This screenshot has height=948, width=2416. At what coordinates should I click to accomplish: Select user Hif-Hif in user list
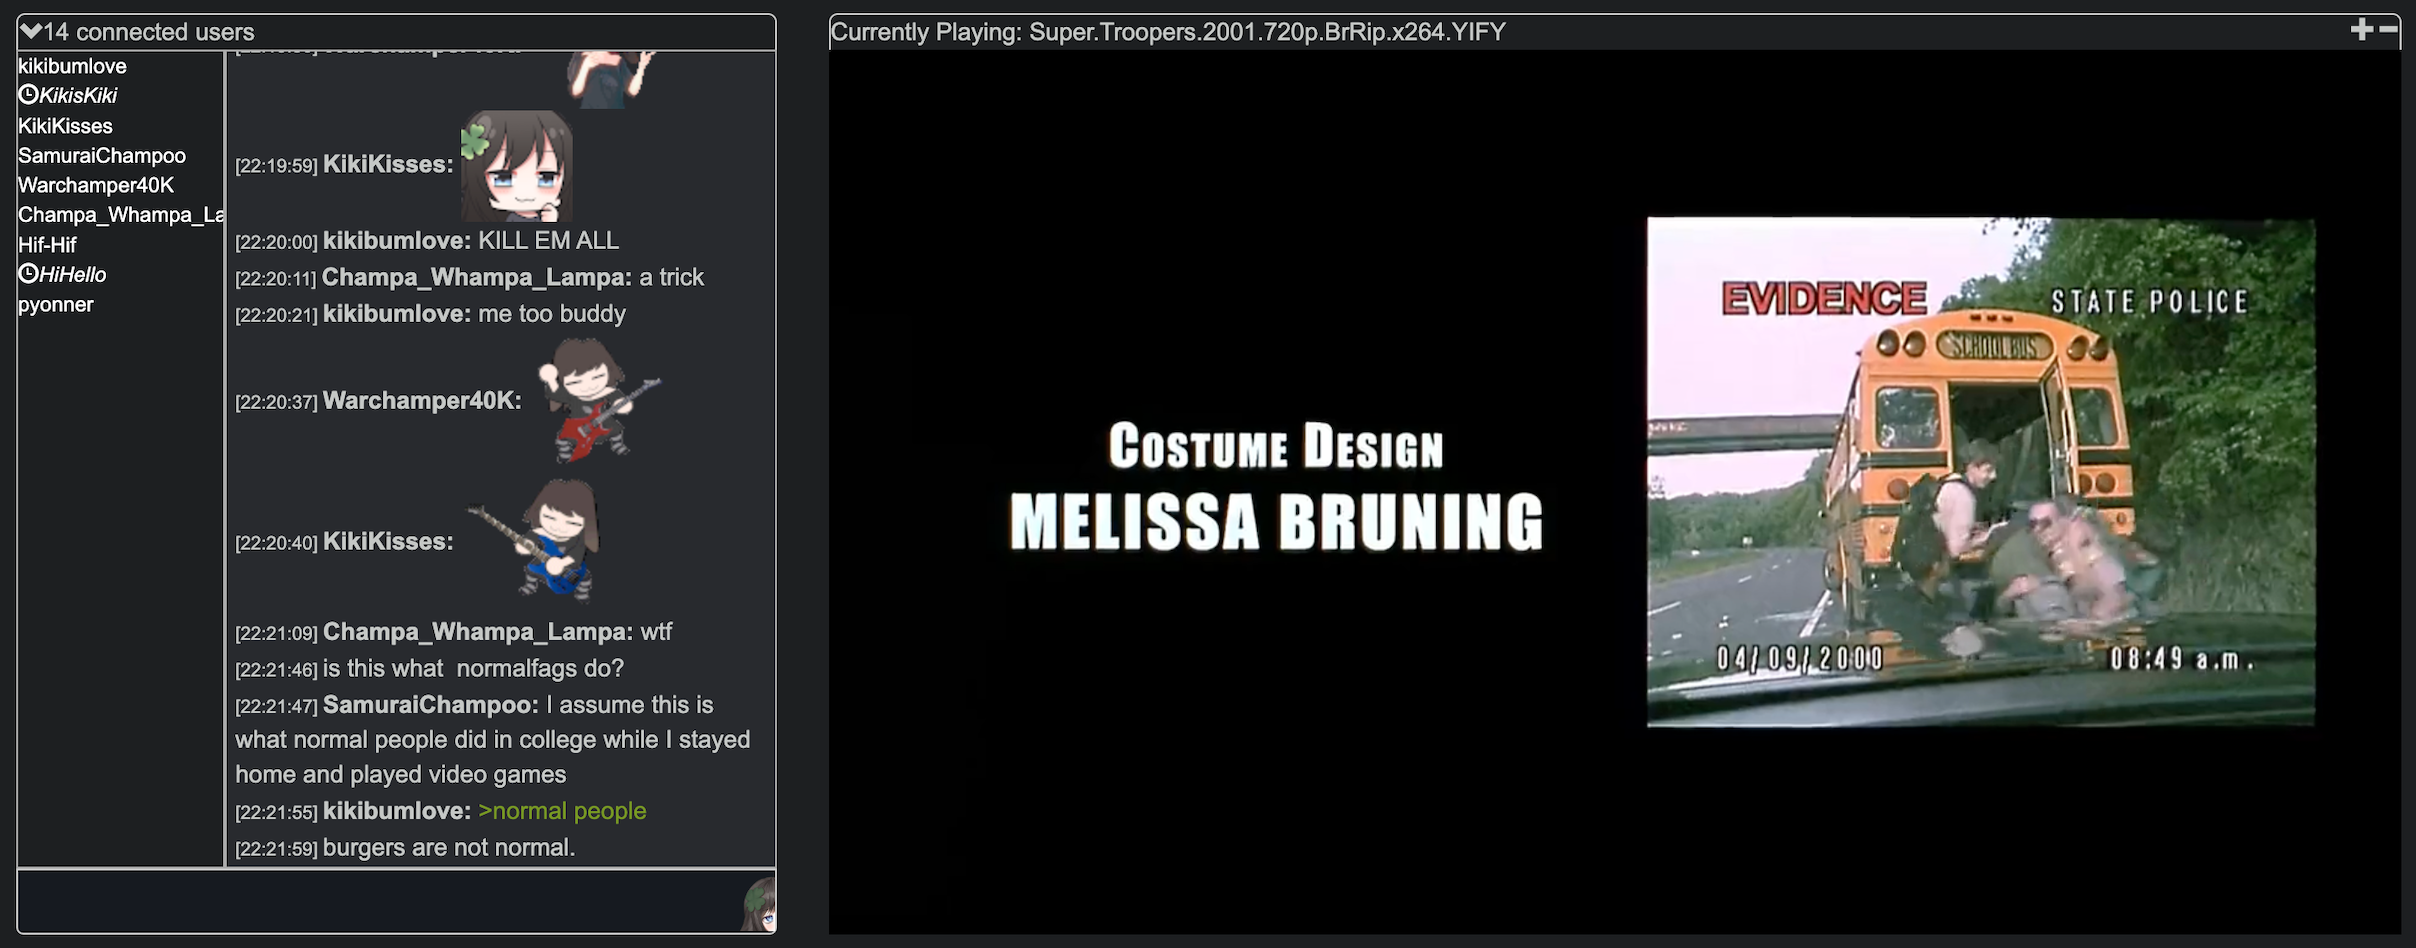(47, 245)
